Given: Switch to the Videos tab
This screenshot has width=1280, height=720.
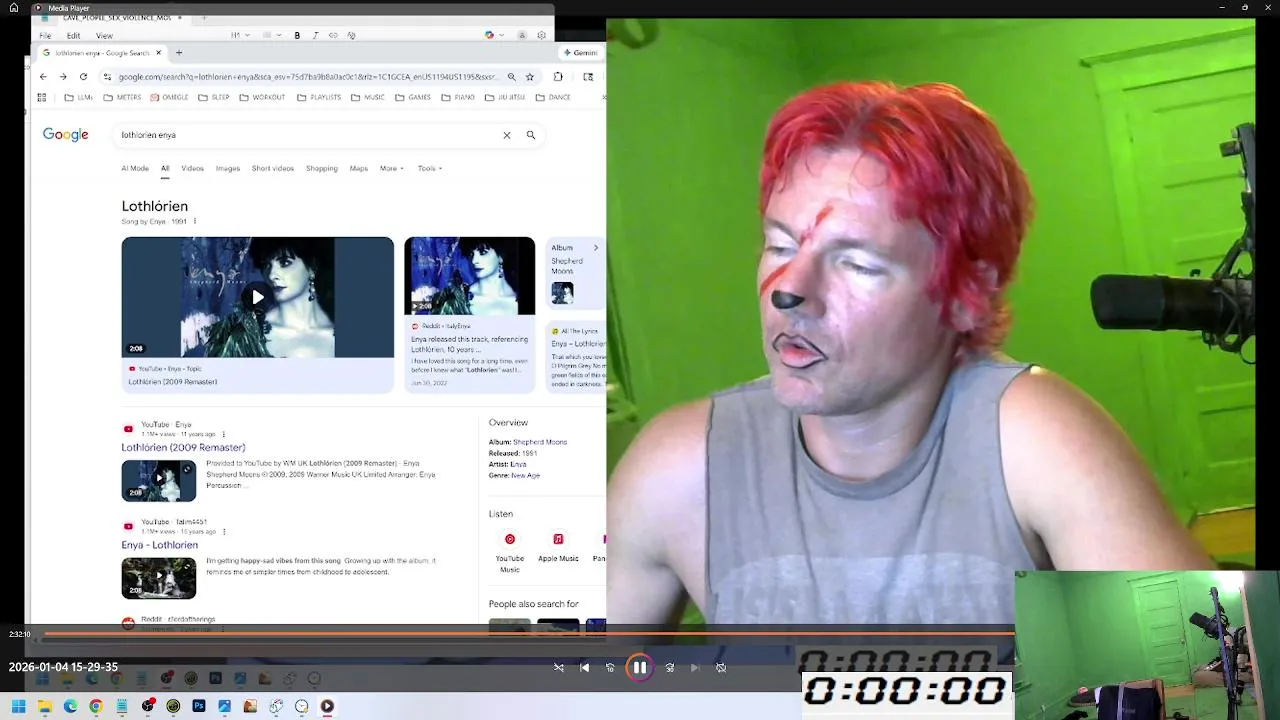Looking at the screenshot, I should [192, 168].
